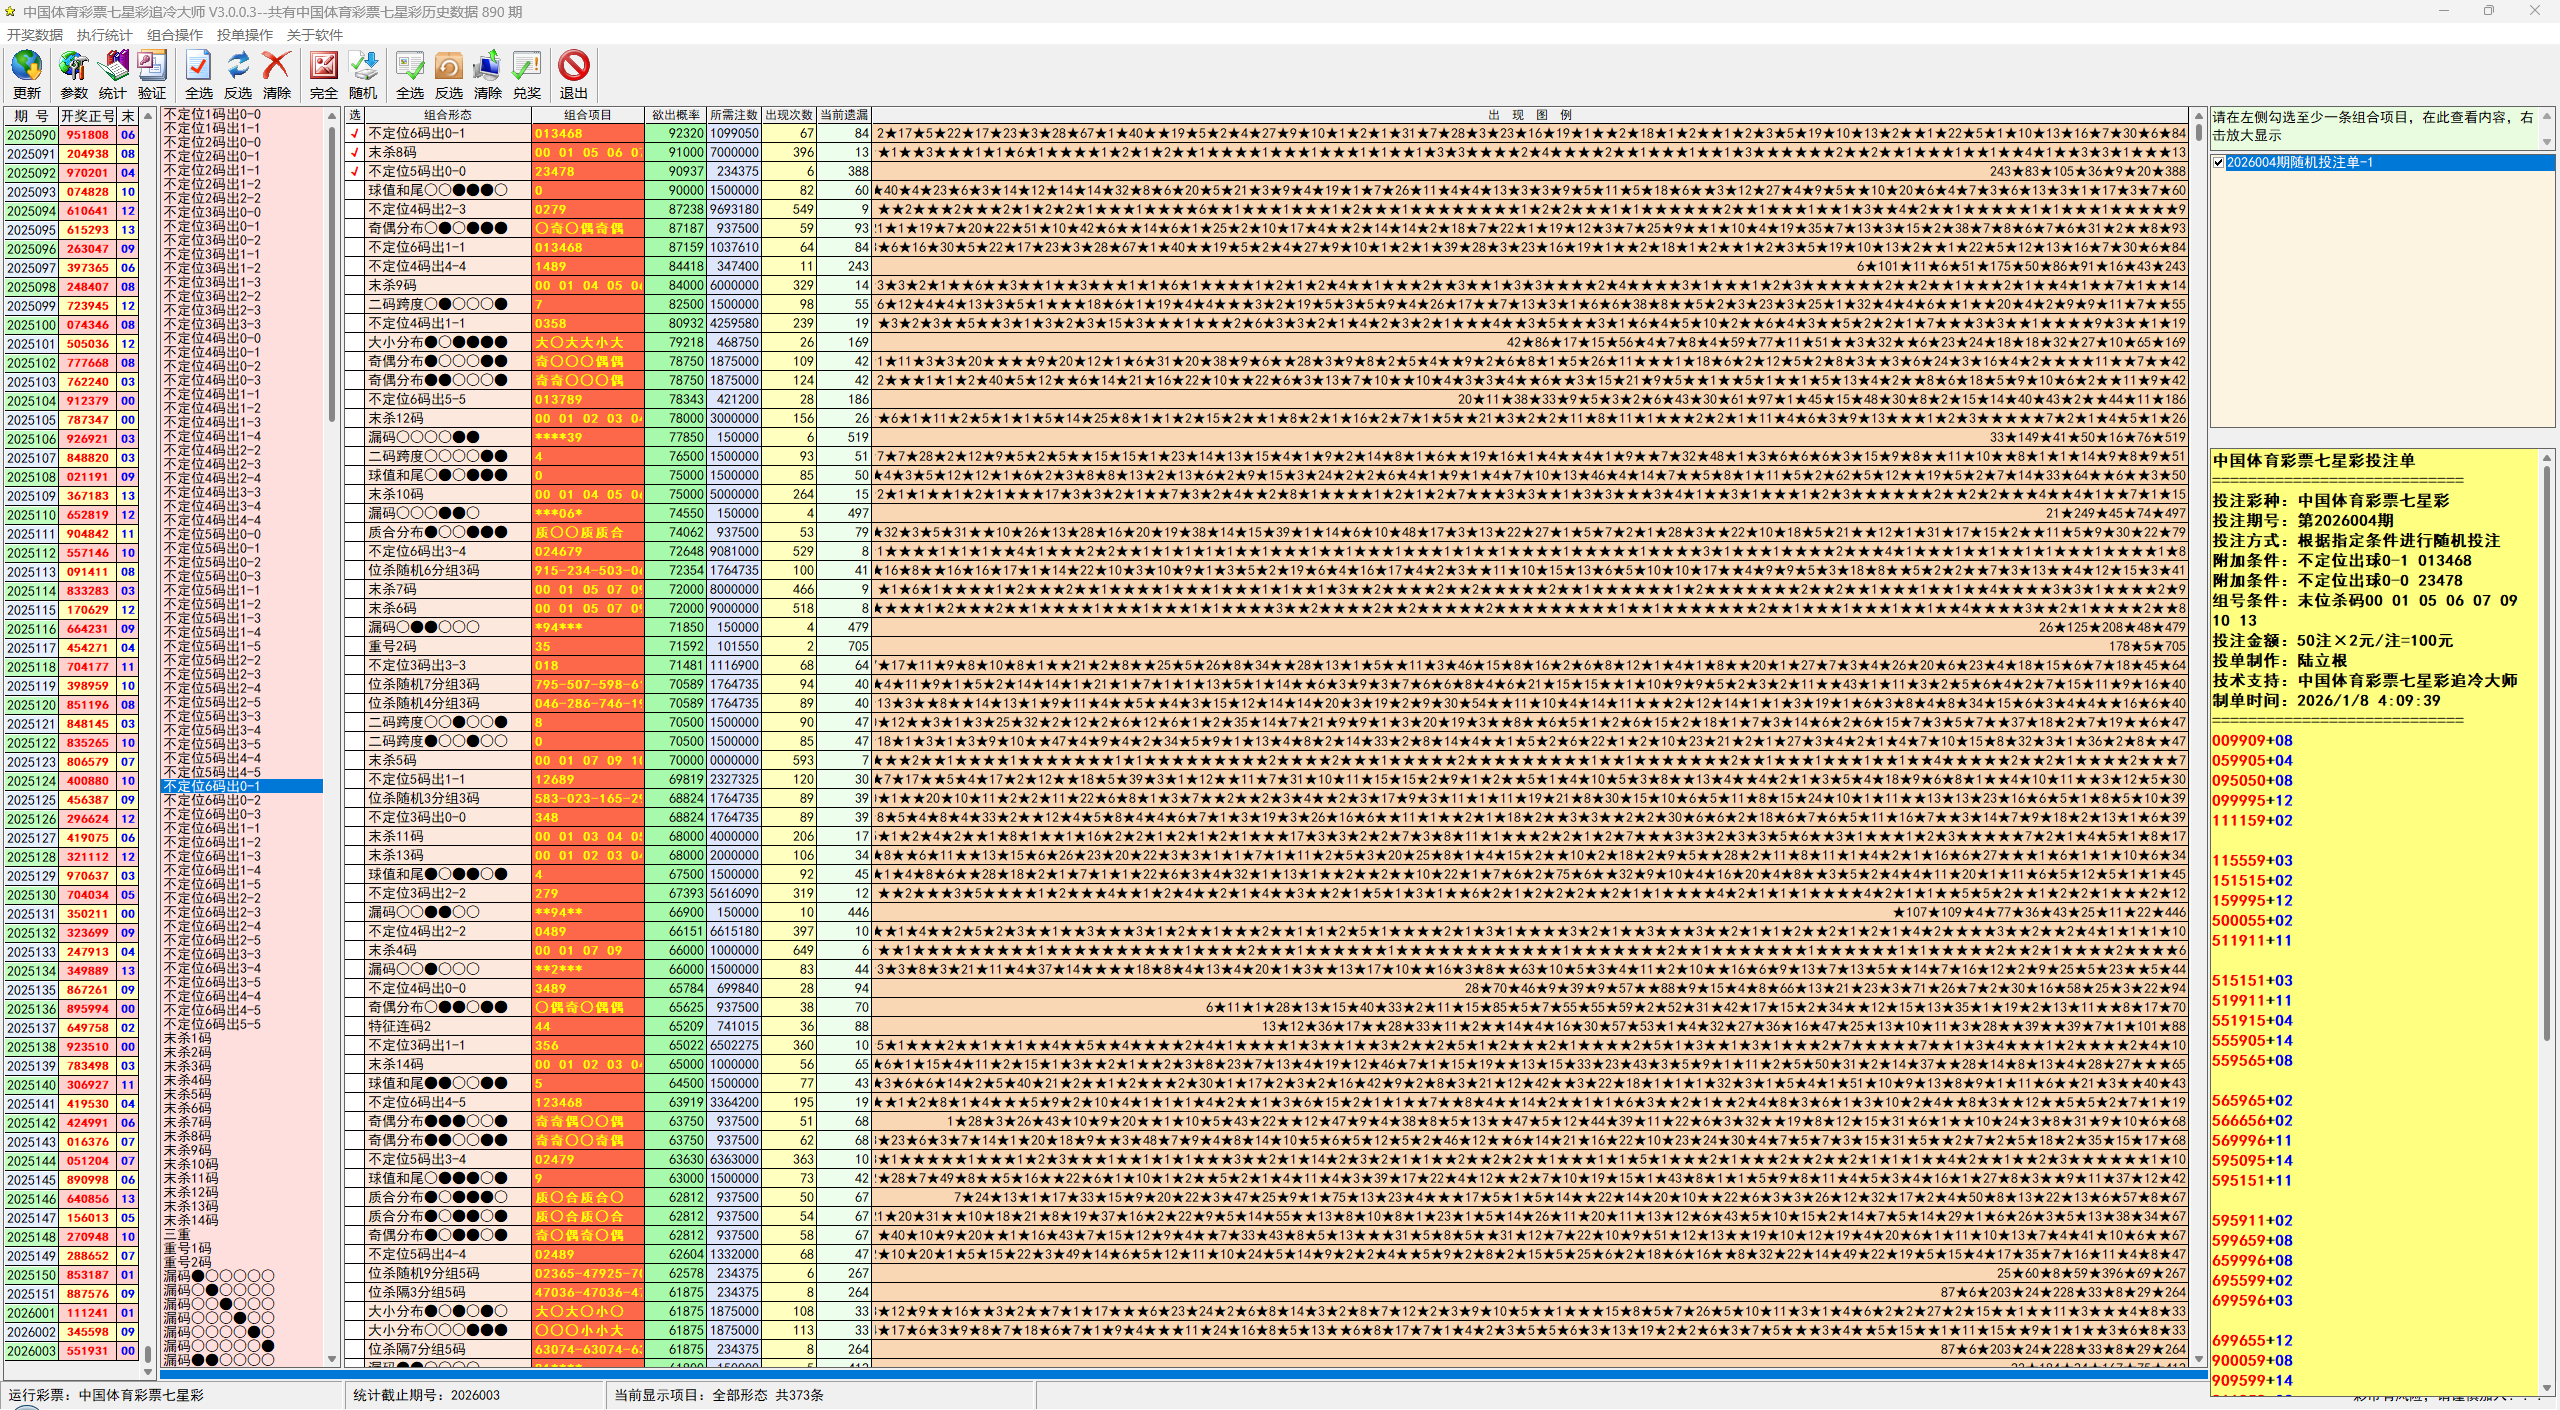Viewport: 2560px width, 1410px height.
Task: Click the orange 013468 combination cell
Action: click(587, 133)
